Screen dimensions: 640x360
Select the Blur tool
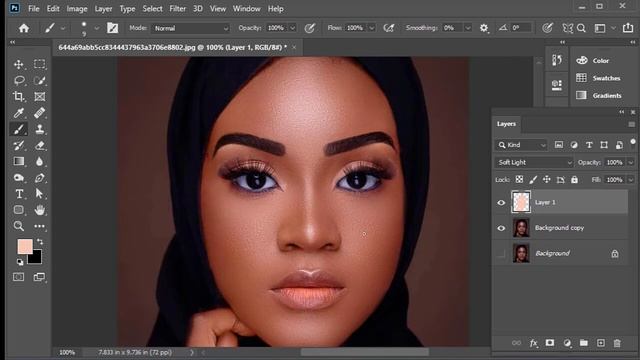(x=40, y=161)
